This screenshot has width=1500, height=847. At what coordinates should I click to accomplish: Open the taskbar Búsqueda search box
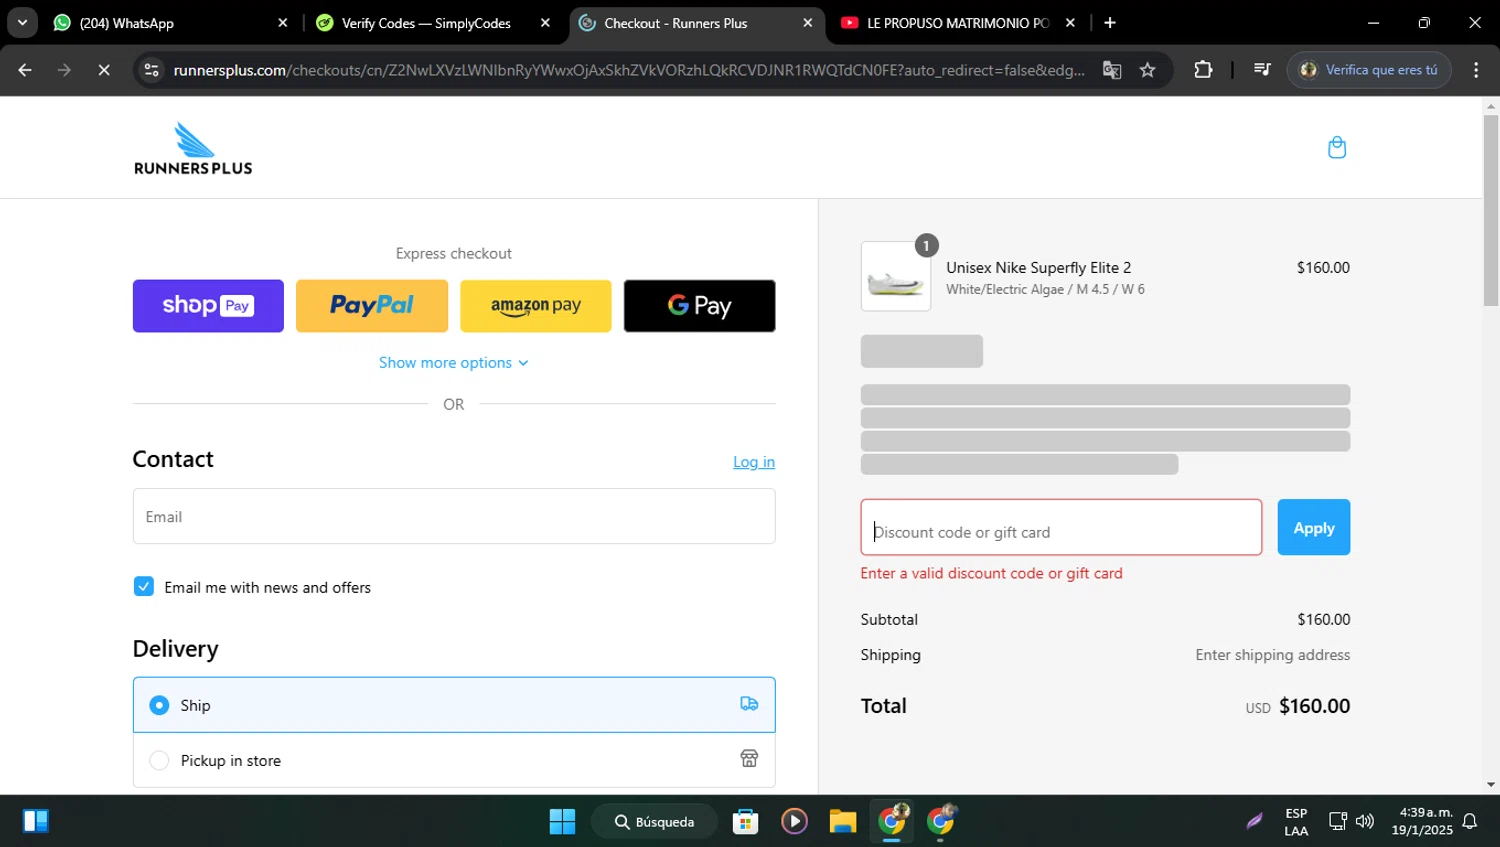click(654, 821)
